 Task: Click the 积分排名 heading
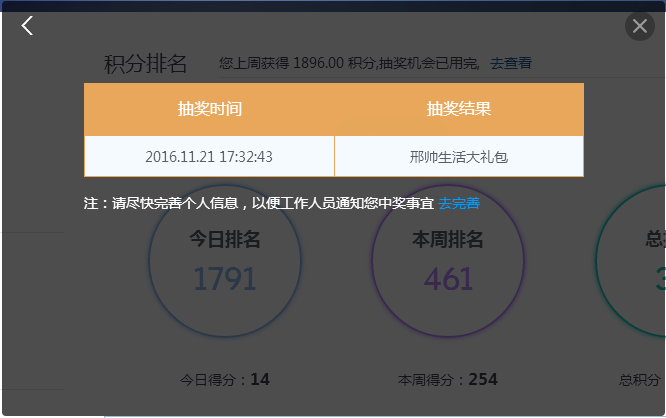click(x=145, y=64)
